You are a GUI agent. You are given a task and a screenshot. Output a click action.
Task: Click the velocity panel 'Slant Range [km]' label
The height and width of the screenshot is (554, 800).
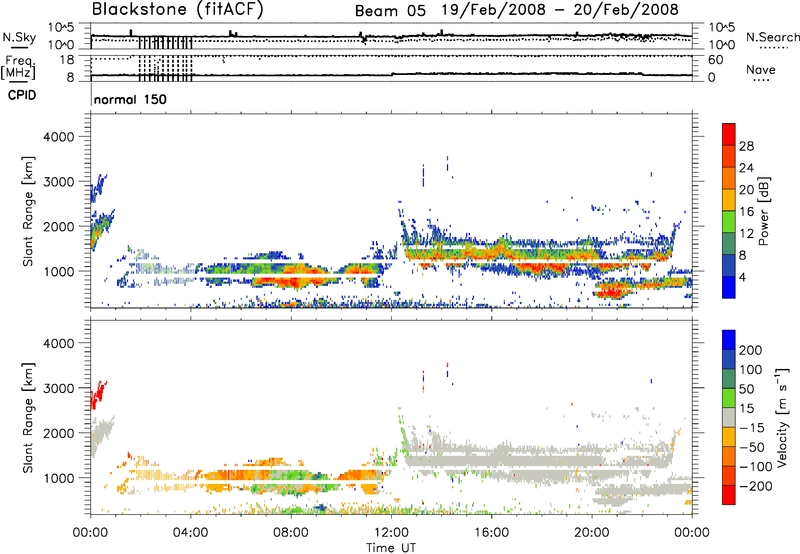point(28,417)
